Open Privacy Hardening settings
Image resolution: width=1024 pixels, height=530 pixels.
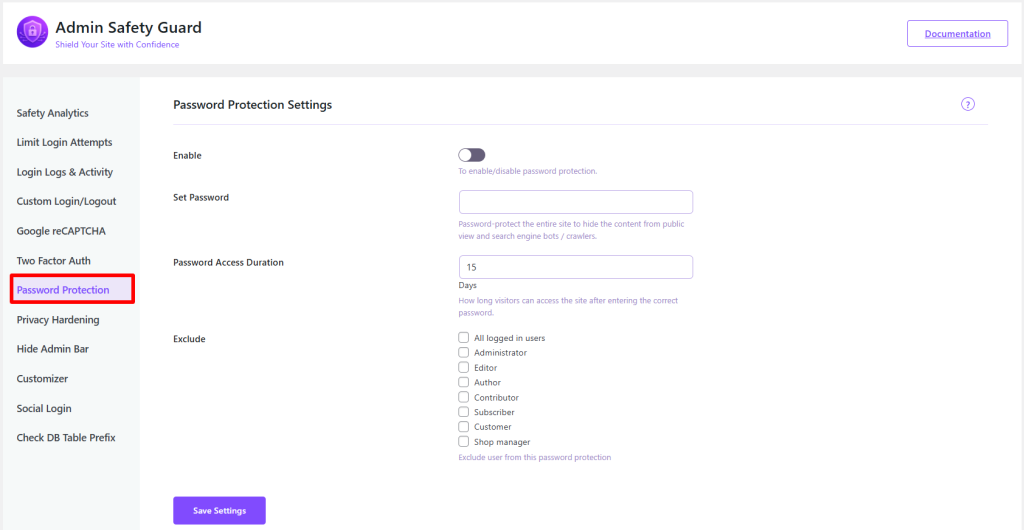(58, 320)
